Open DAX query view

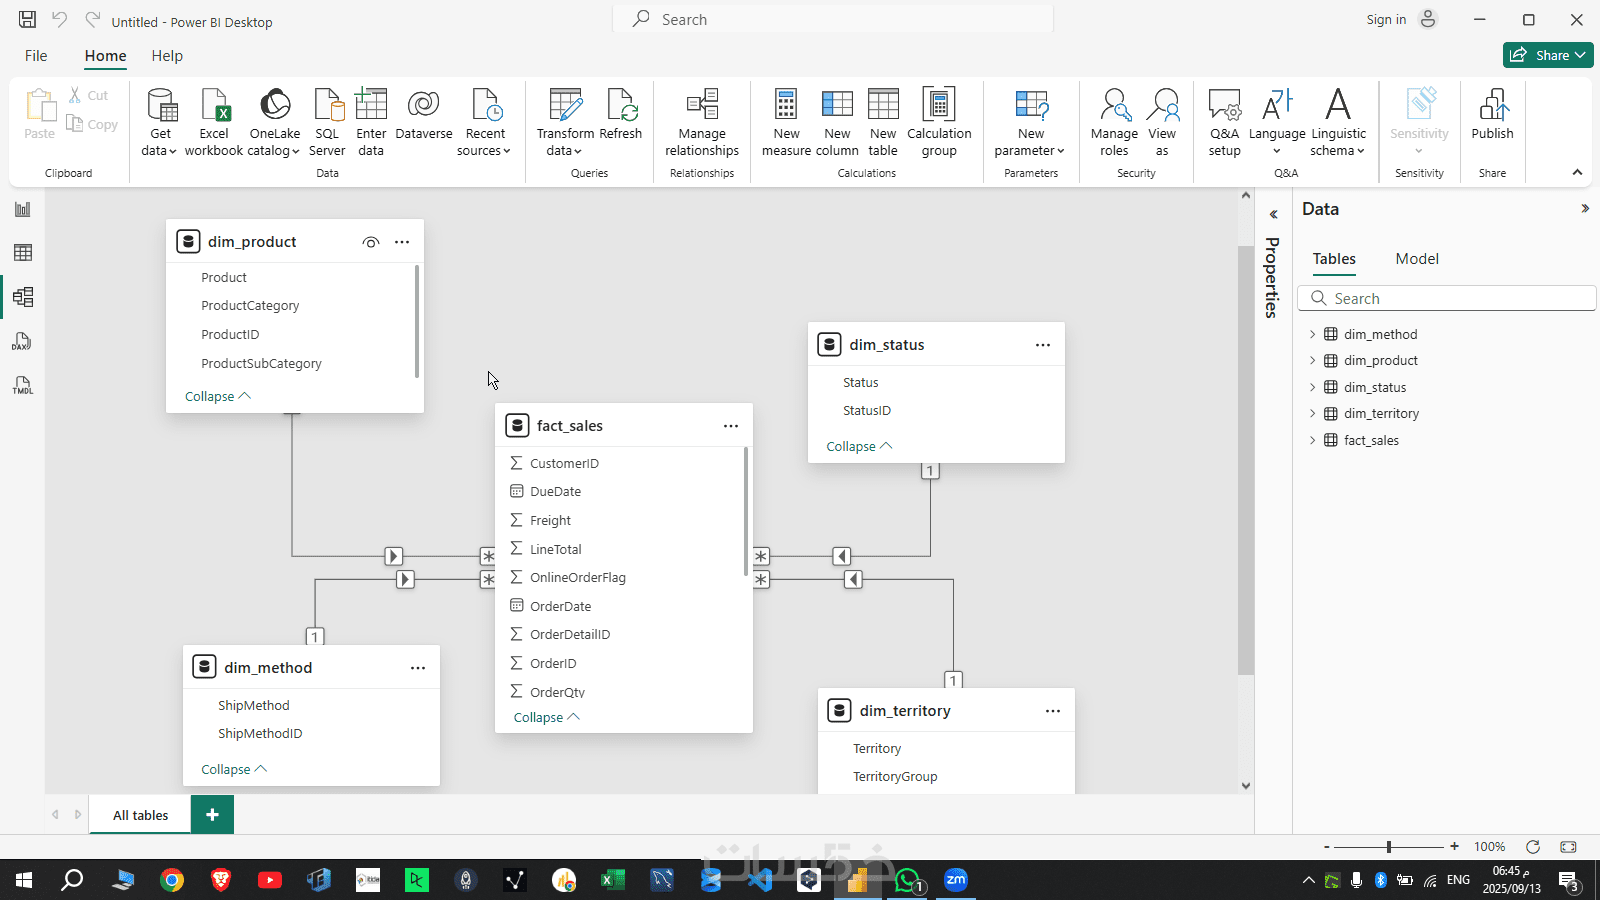point(23,341)
